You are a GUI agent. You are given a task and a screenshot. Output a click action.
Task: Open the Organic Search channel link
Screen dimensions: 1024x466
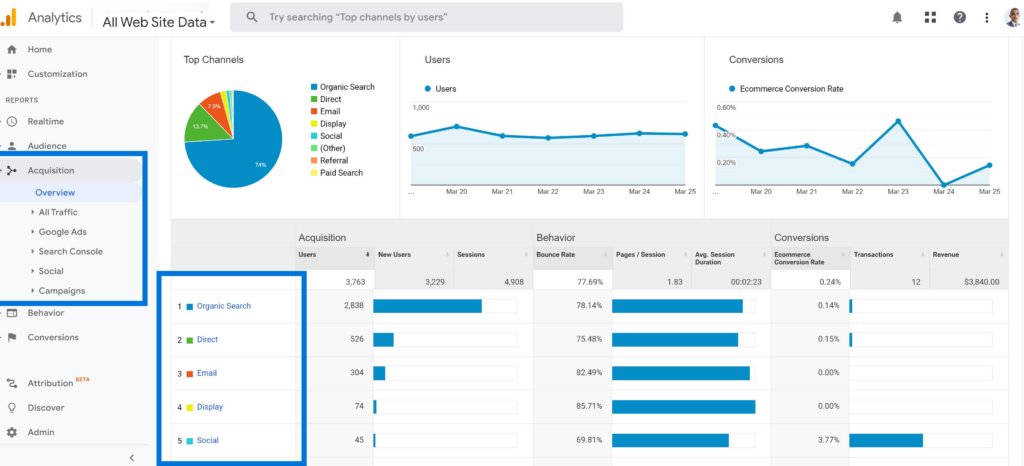coord(224,306)
